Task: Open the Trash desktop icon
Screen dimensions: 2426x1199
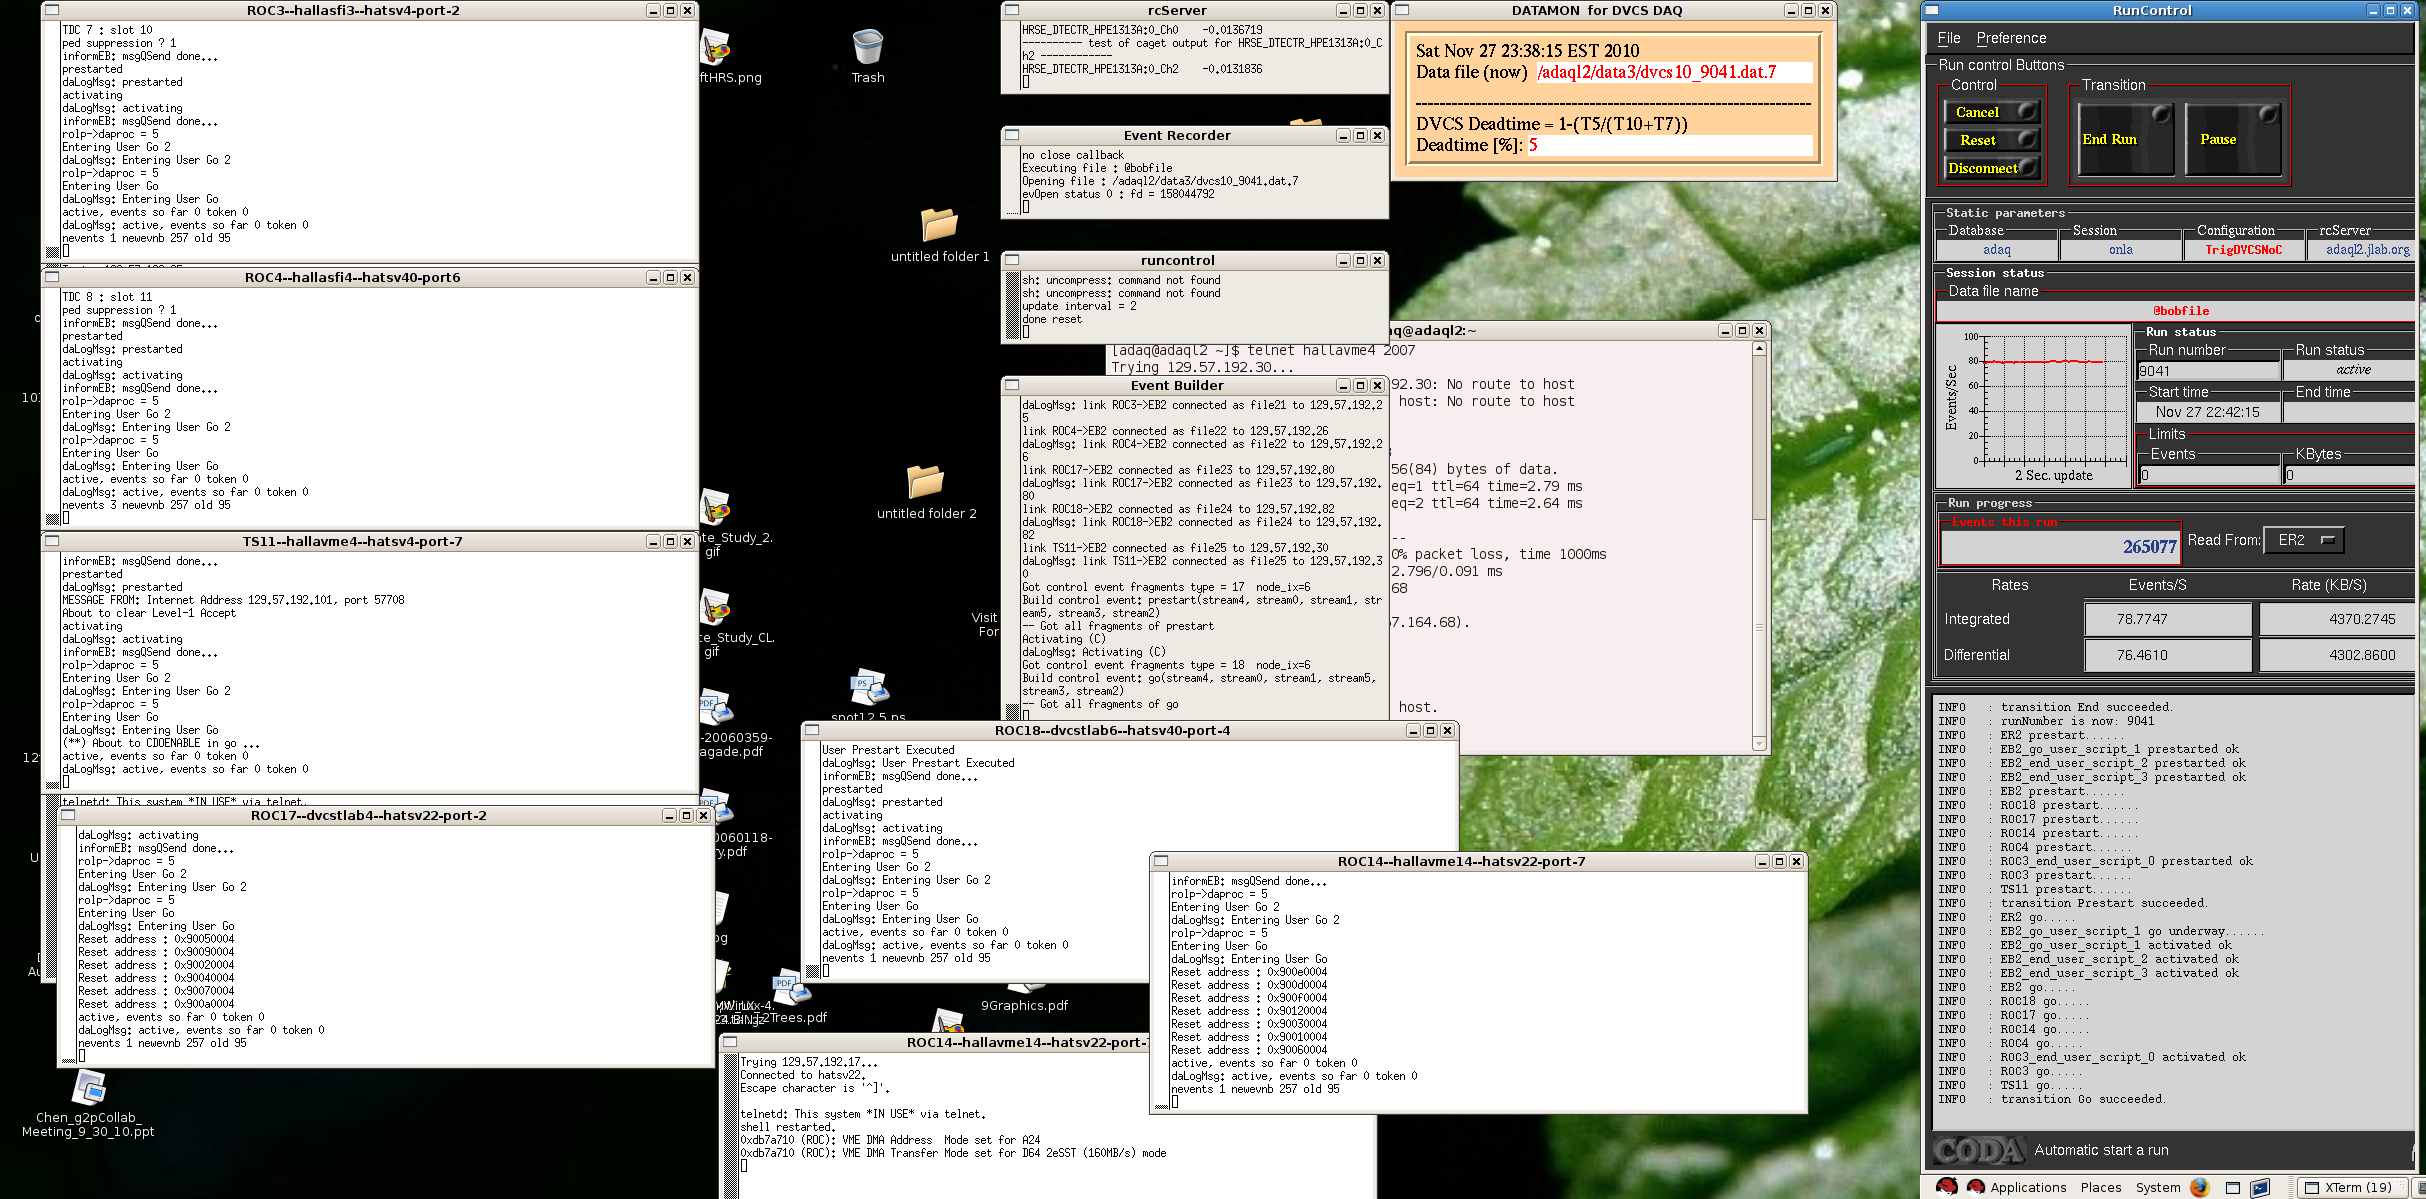Action: click(x=867, y=48)
